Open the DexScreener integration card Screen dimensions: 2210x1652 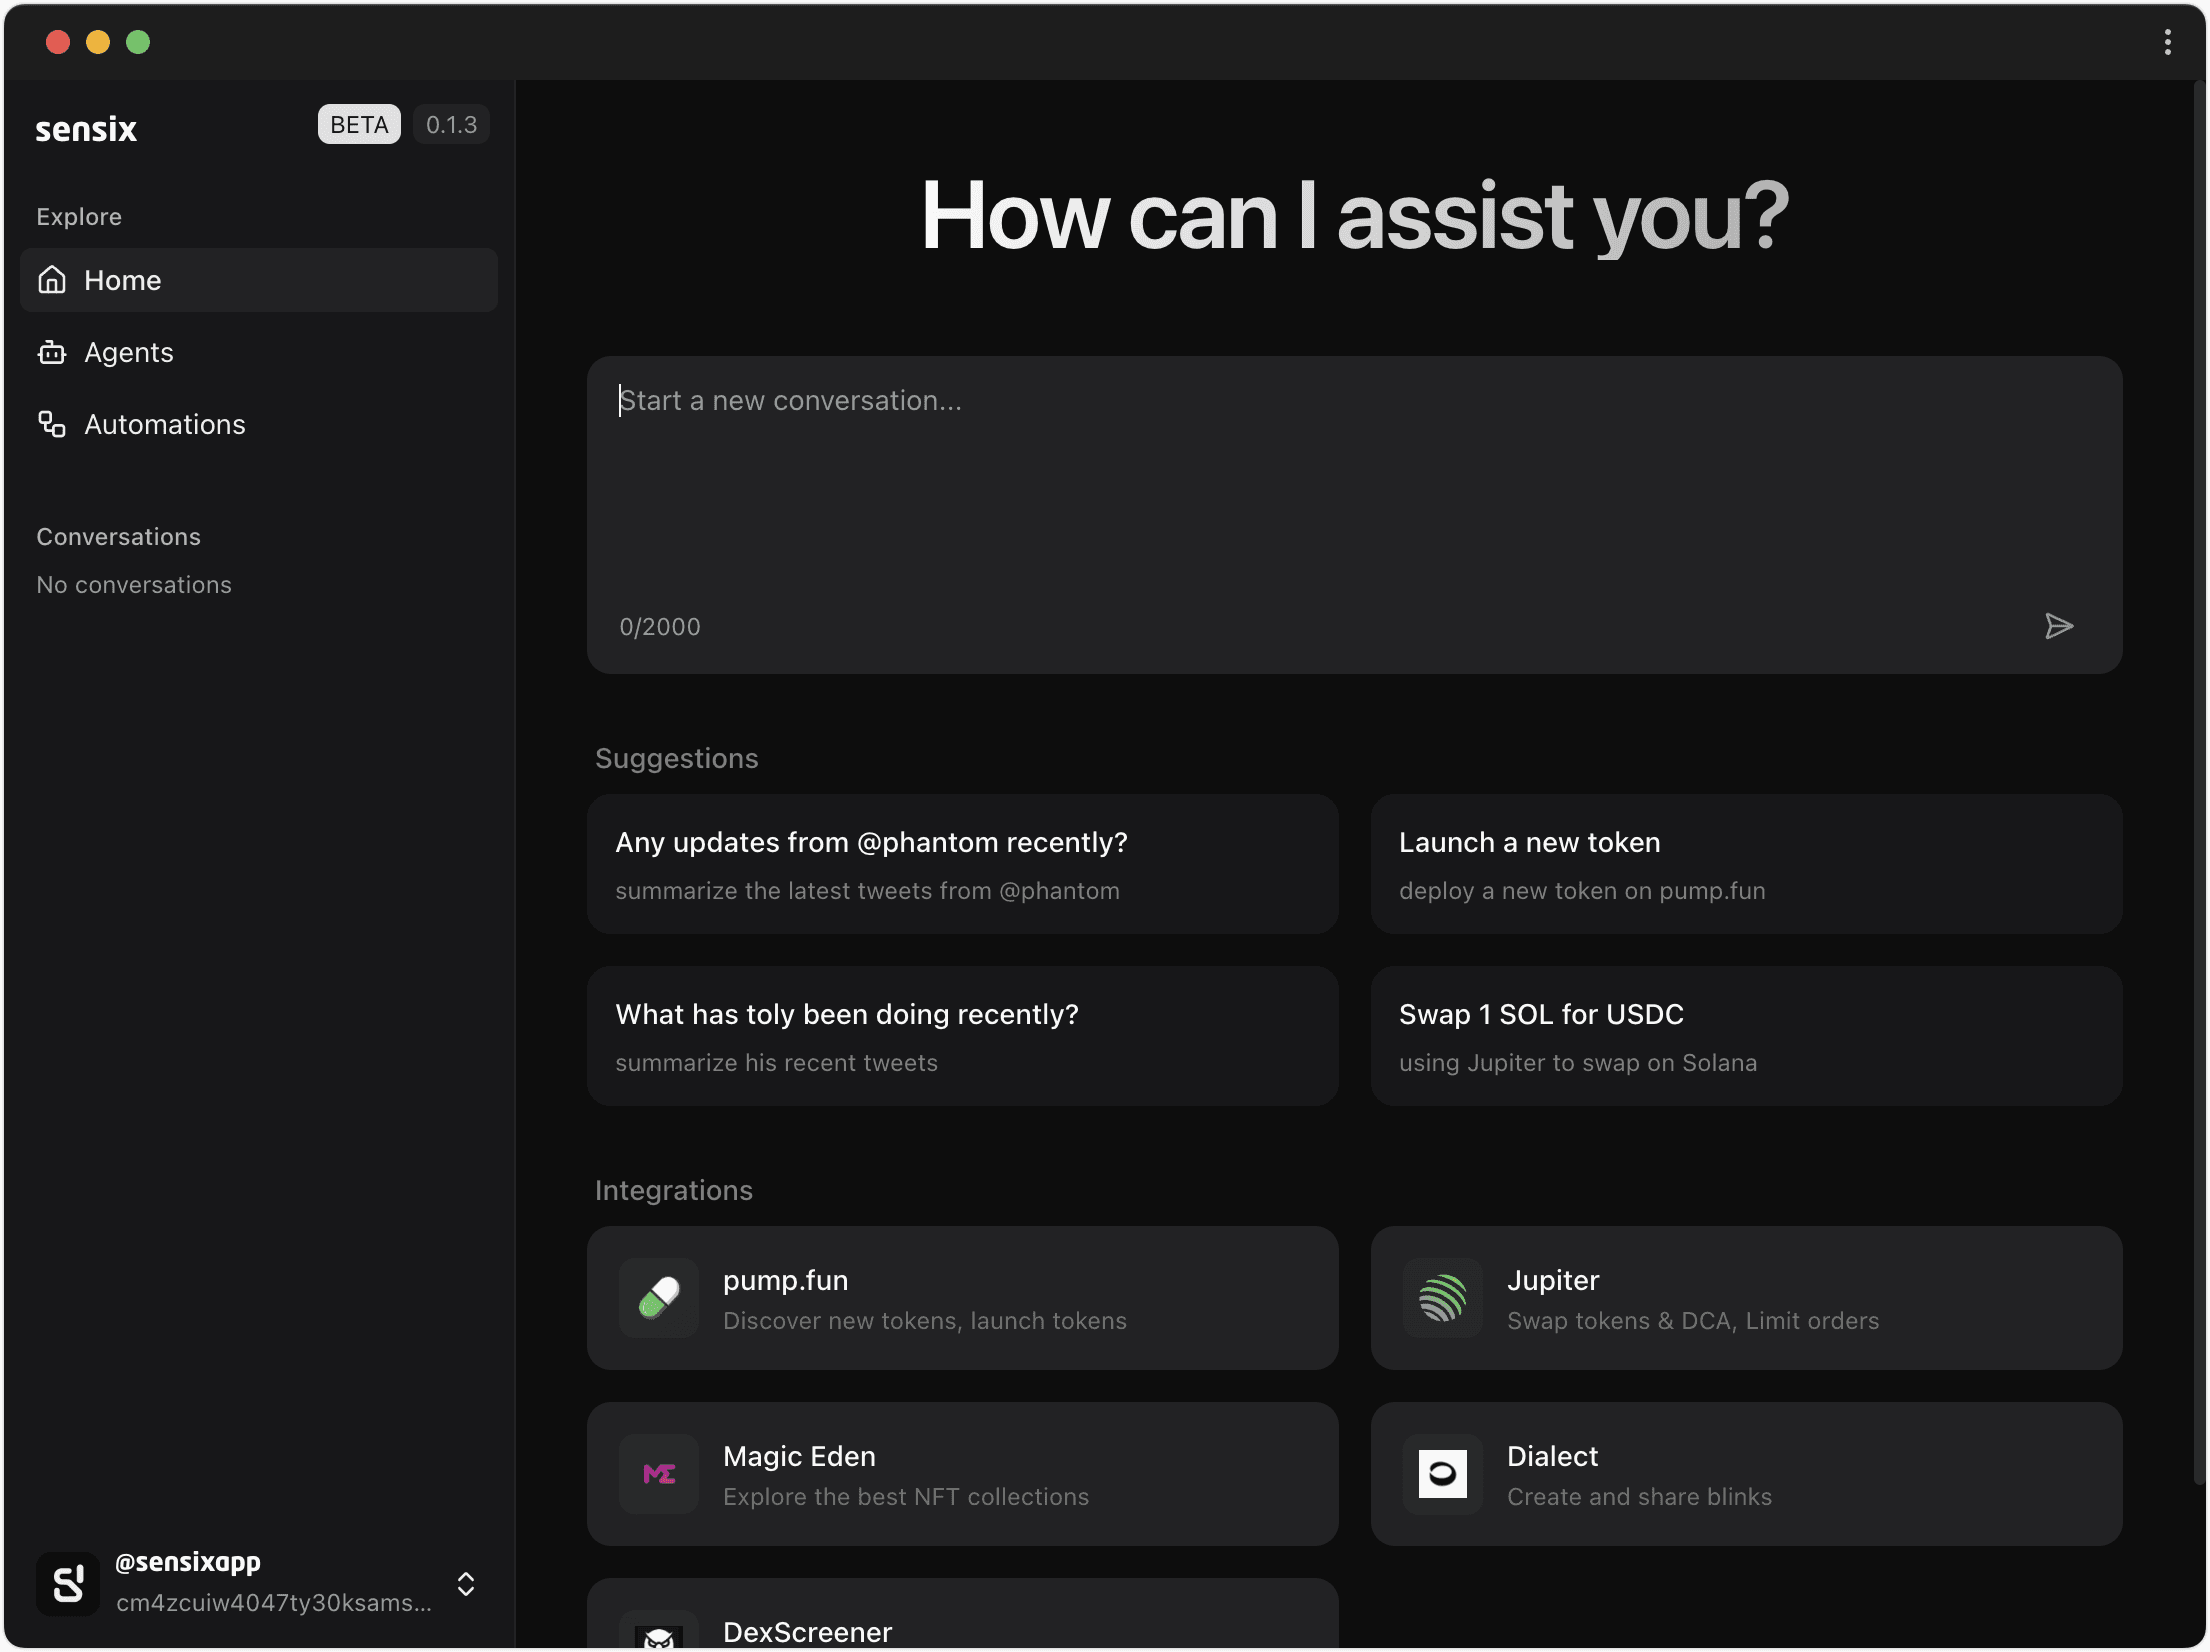[962, 1614]
